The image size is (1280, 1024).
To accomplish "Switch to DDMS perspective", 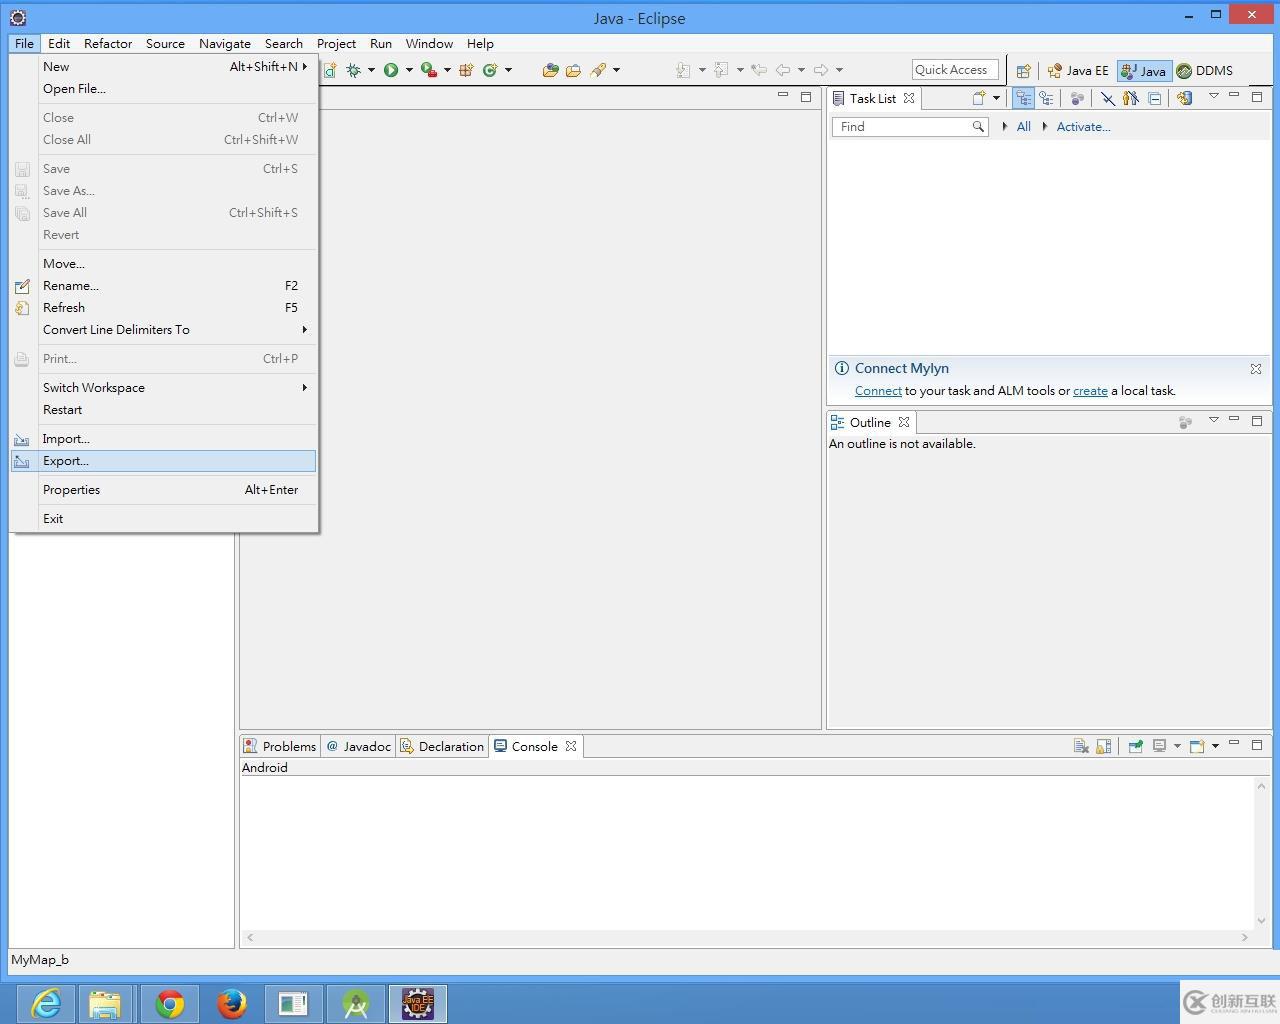I will pos(1204,71).
